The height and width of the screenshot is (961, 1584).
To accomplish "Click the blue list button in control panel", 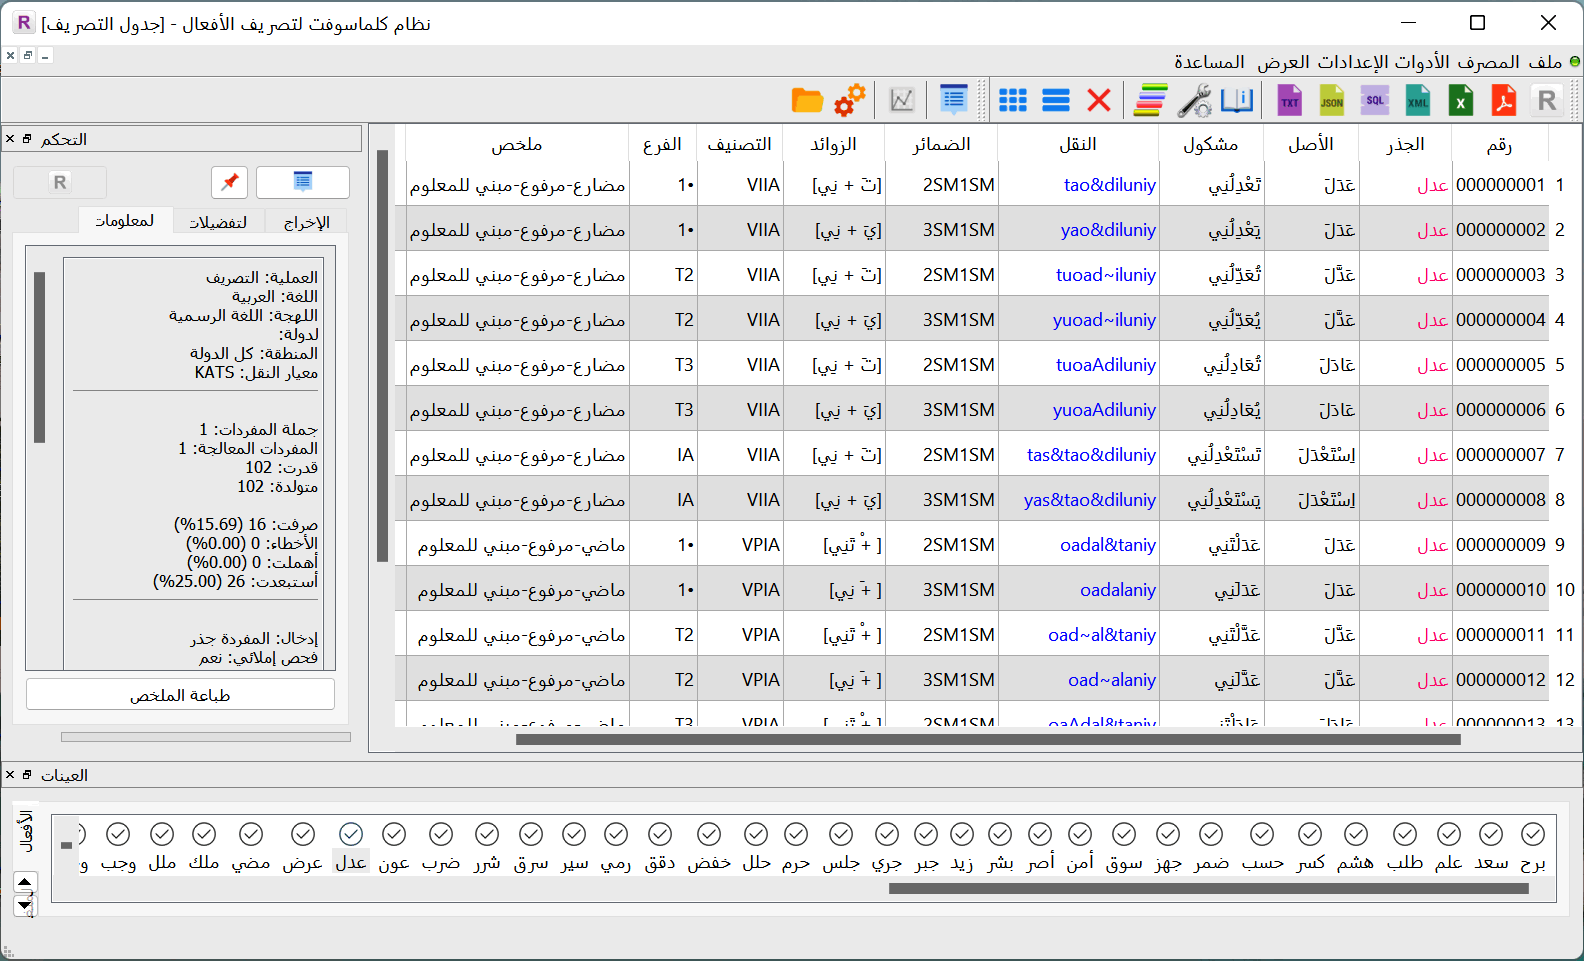I will [303, 182].
